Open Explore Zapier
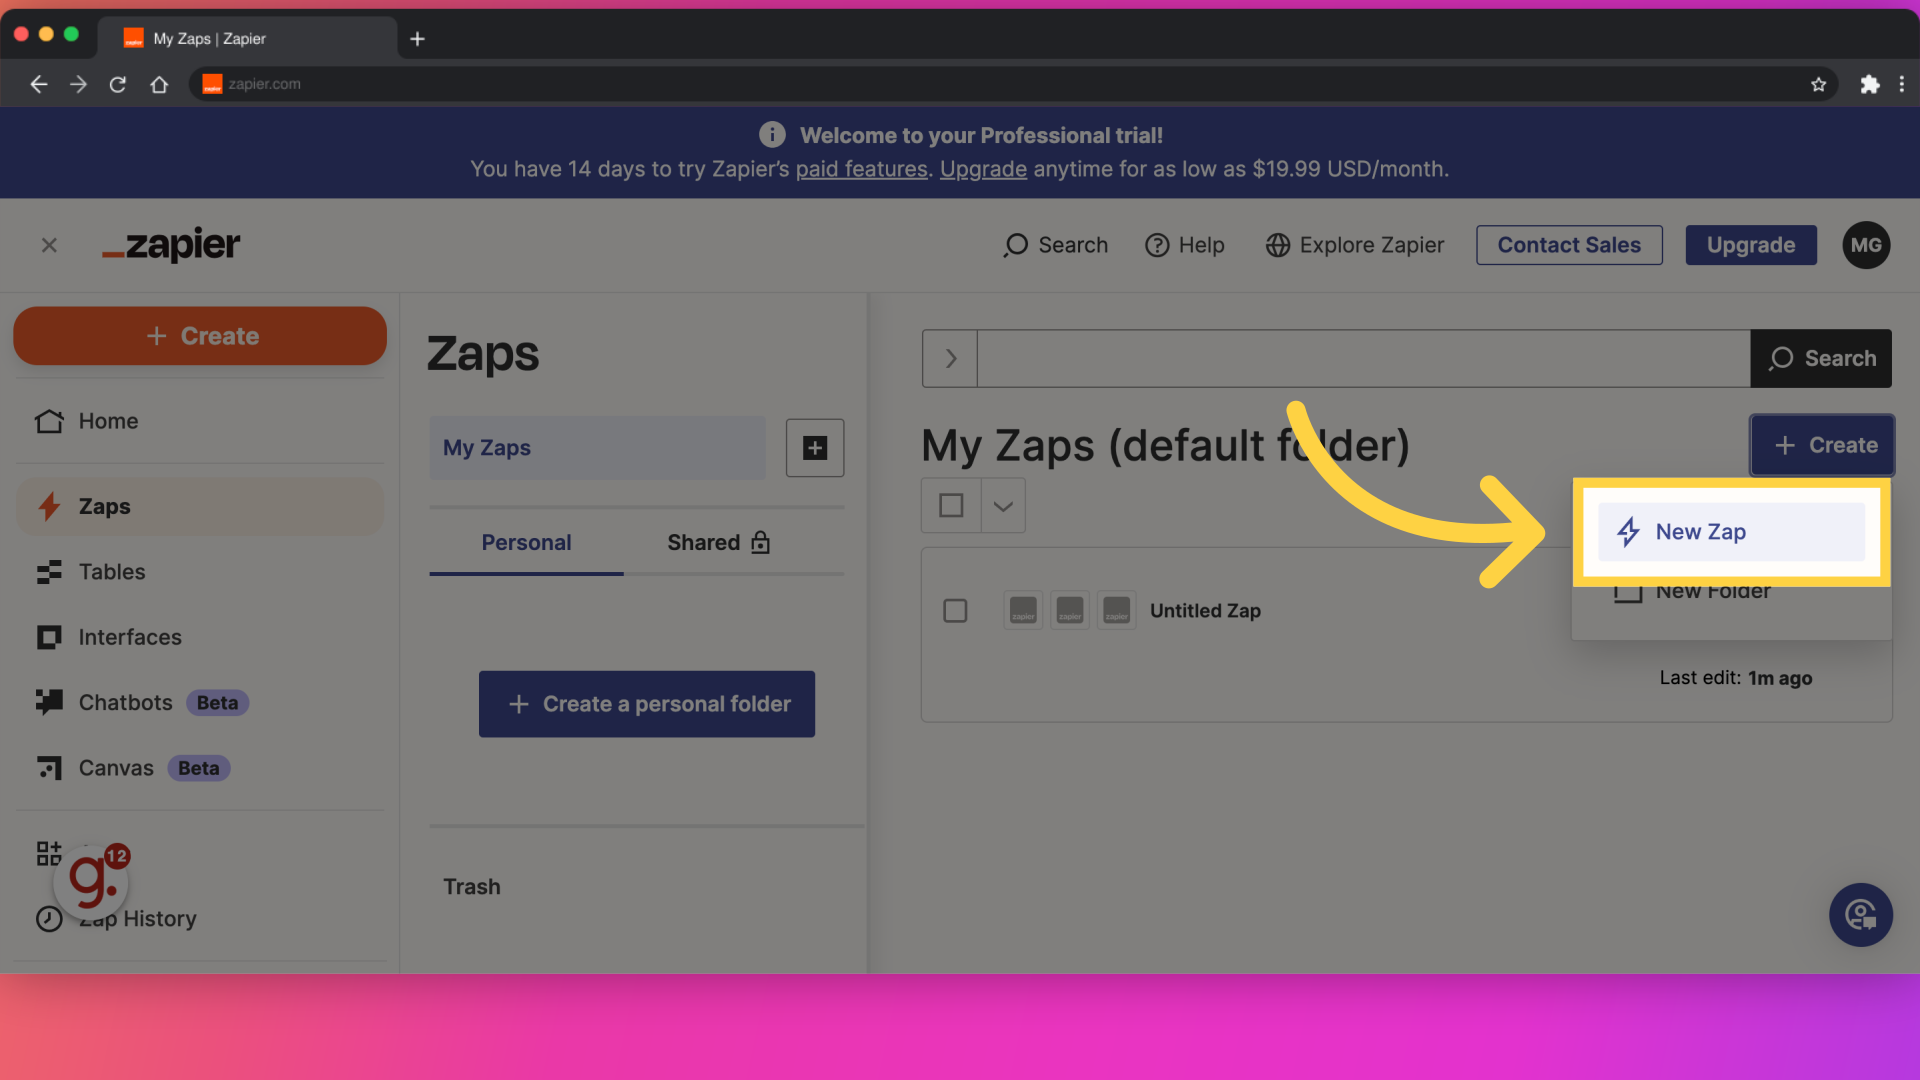Screen dimensions: 1920x1080 [x=1355, y=245]
